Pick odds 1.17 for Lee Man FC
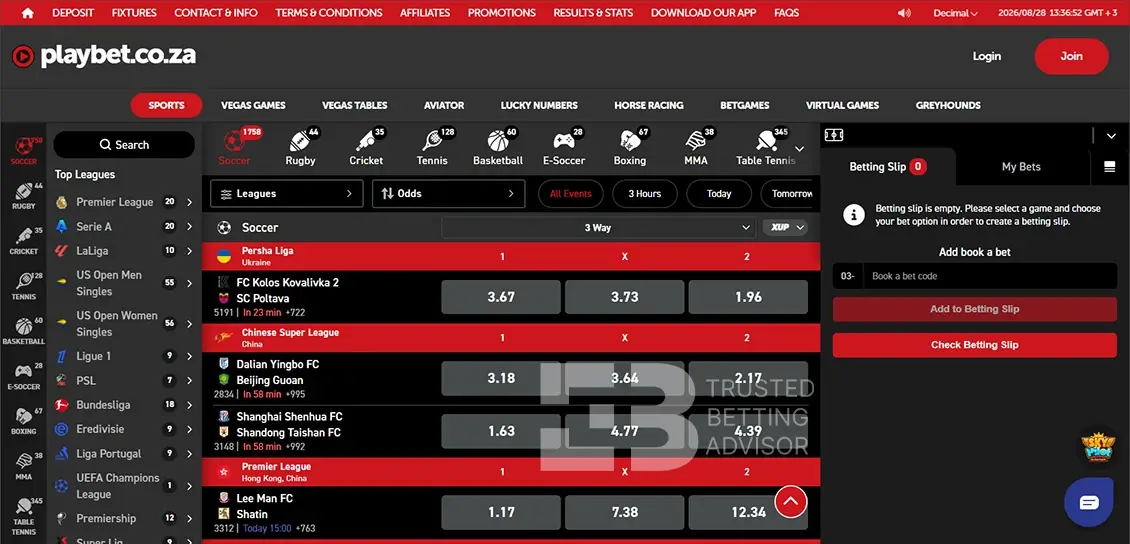This screenshot has width=1130, height=544. point(501,512)
